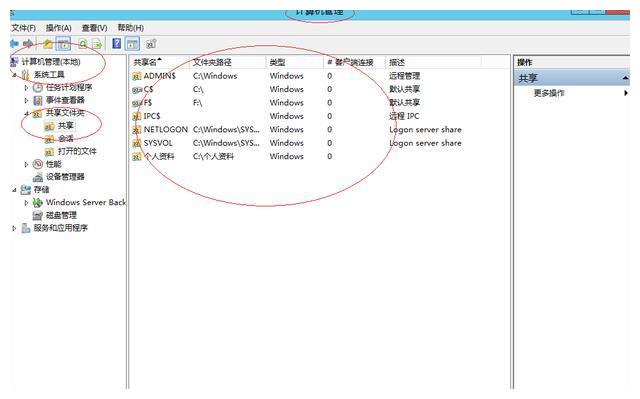The height and width of the screenshot is (399, 640).
Task: Select the 共享 node under 共享文件夹
Action: 65,126
